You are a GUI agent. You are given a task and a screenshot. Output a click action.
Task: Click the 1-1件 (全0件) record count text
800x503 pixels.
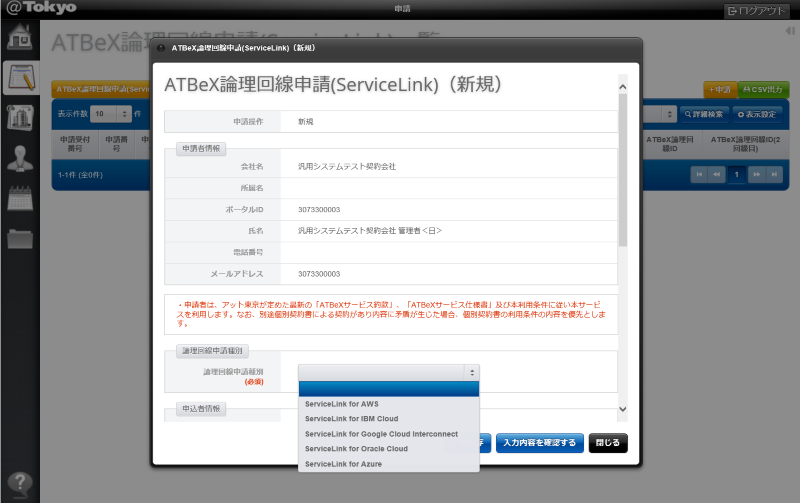(x=81, y=175)
